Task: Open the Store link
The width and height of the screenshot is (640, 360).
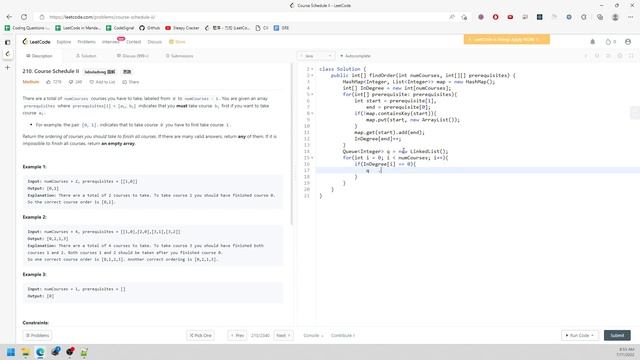Action: point(178,42)
